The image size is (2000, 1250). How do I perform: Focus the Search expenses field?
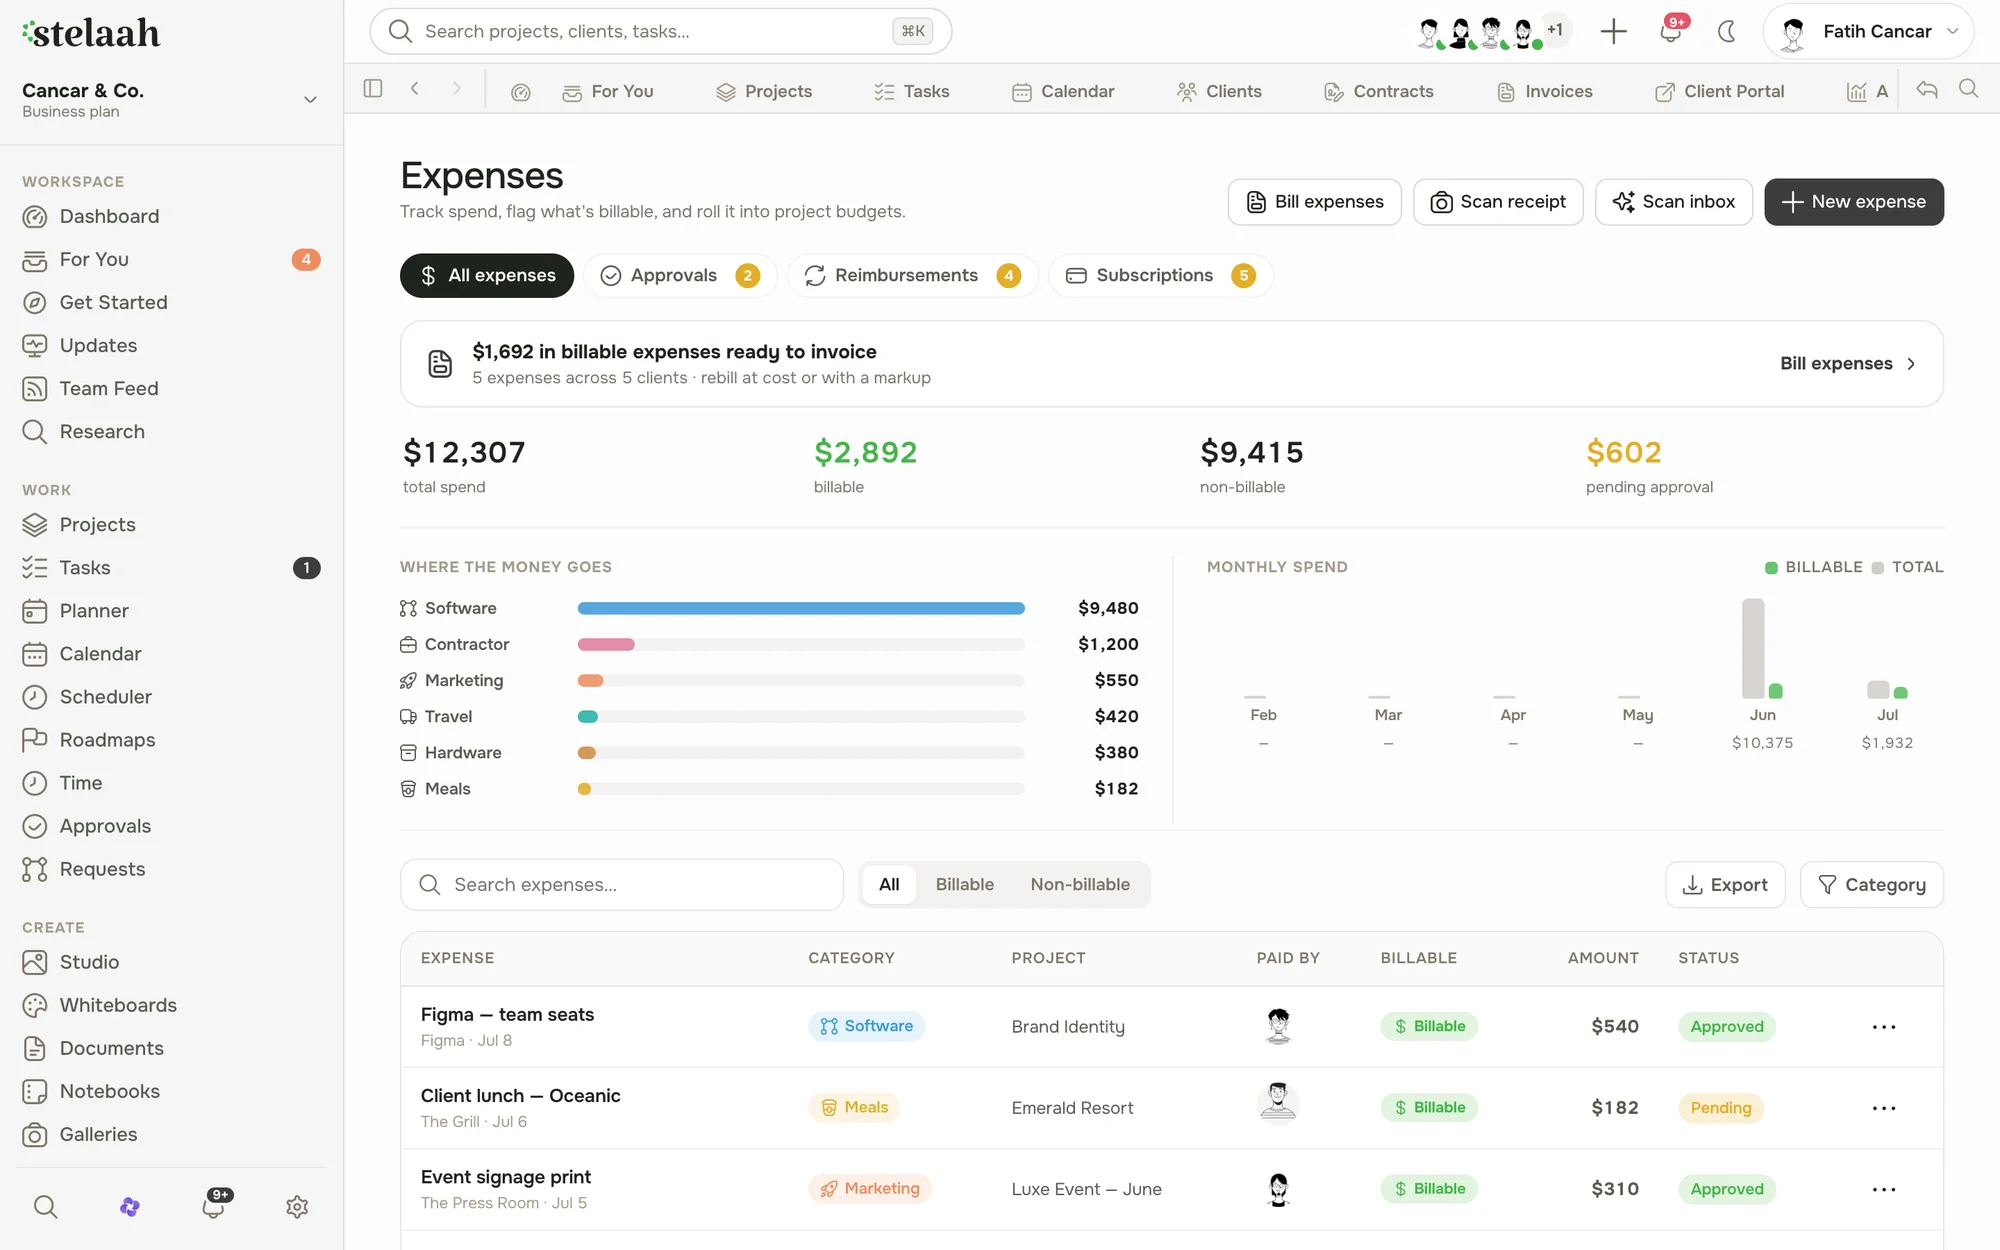[x=621, y=885]
